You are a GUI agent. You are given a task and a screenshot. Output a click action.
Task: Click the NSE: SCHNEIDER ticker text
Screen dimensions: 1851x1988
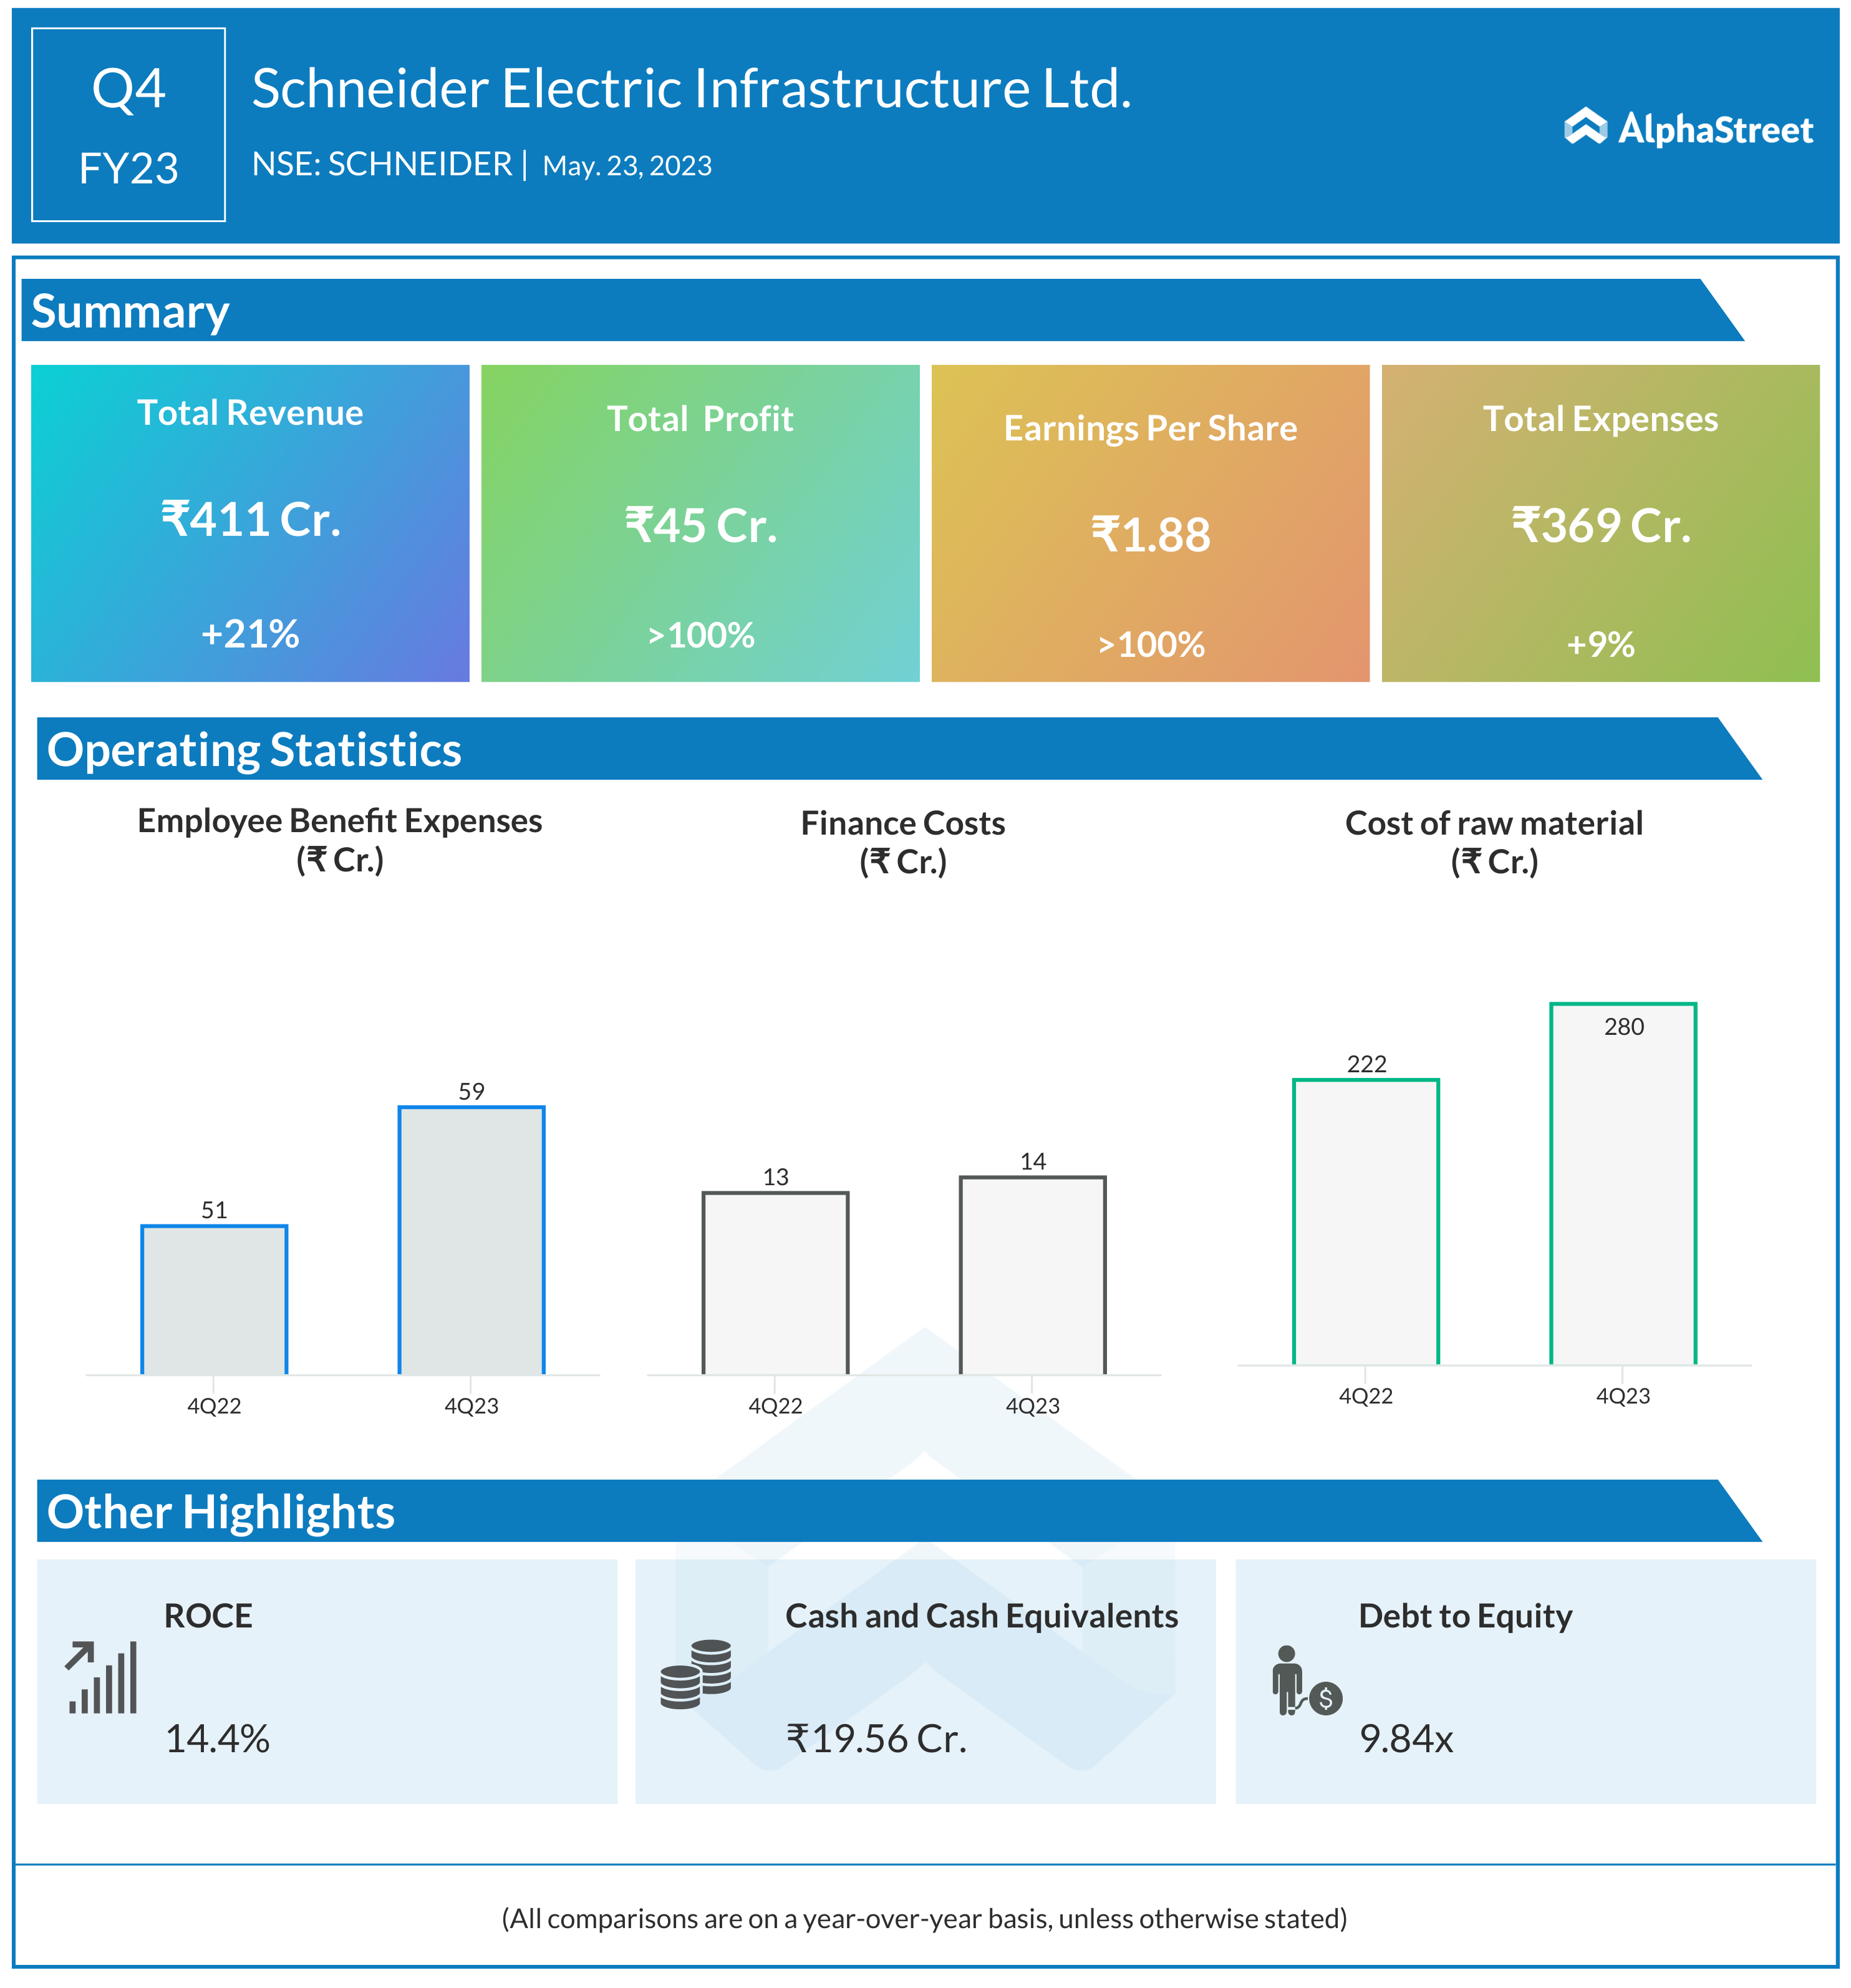(381, 164)
